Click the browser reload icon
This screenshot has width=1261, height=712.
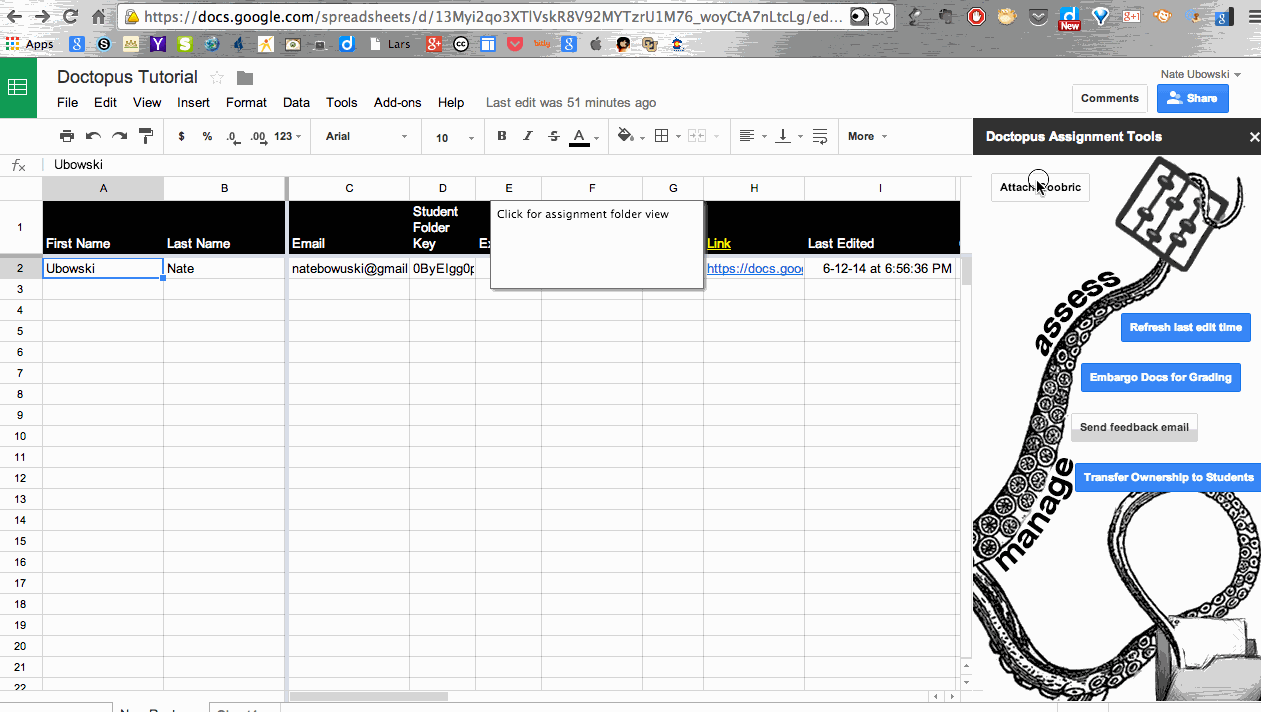pos(70,17)
